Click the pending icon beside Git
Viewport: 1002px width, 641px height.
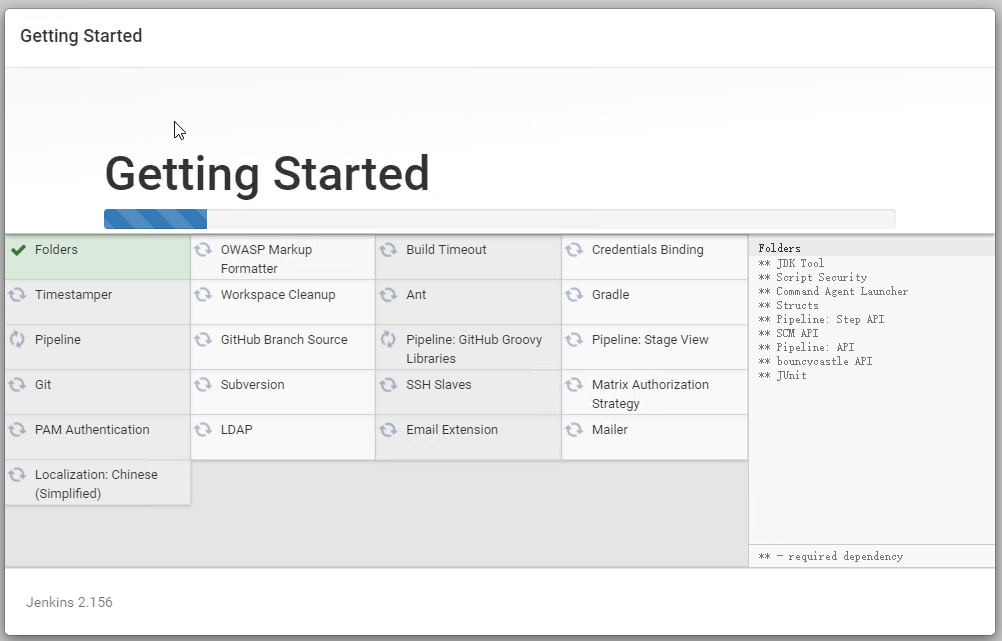click(x=17, y=385)
